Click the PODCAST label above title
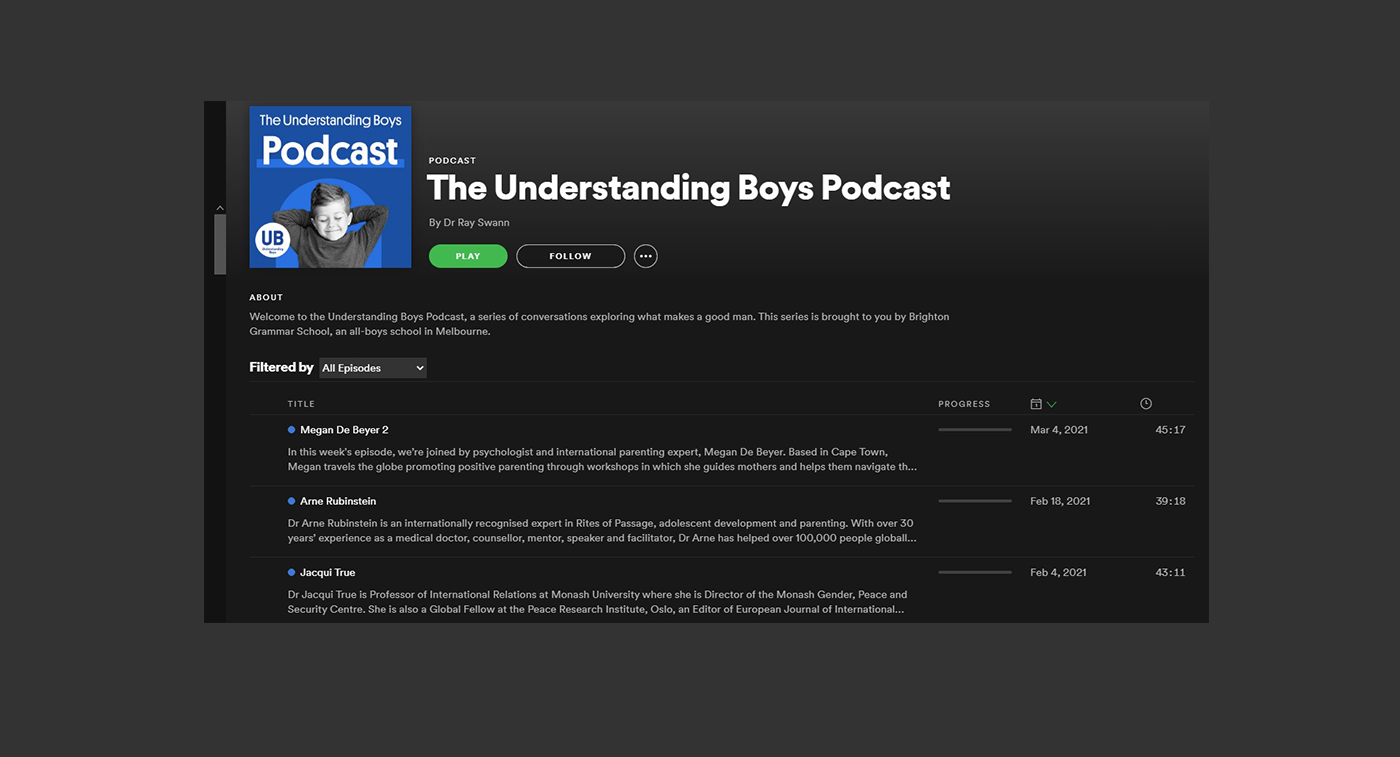Viewport: 1400px width, 757px height. 452,161
